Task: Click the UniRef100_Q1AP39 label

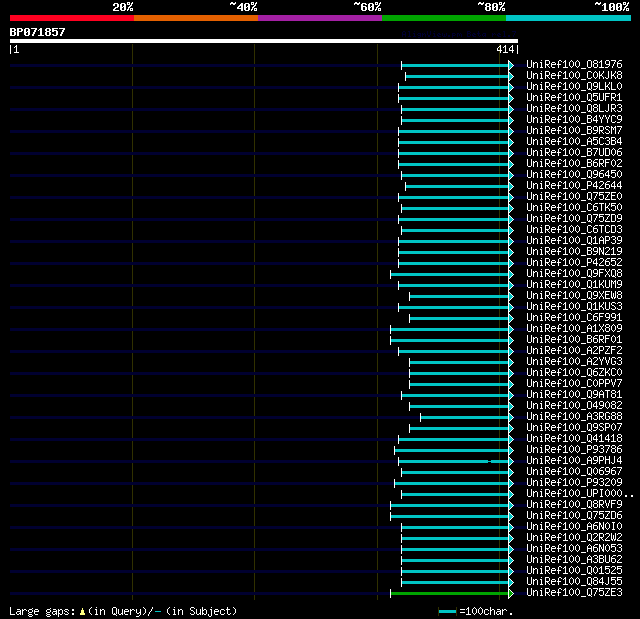Action: click(574, 241)
